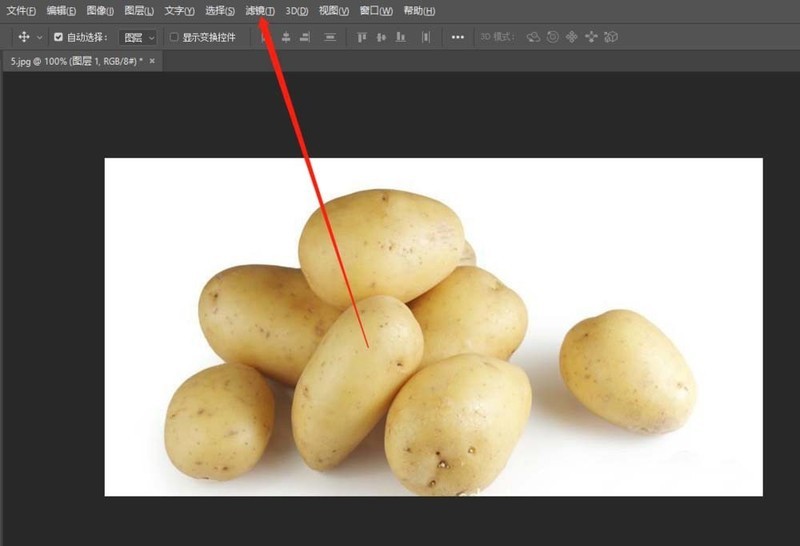Screen dimensions: 800x546
Task: Enable the 显示变换控件 checkbox
Action: coord(174,37)
